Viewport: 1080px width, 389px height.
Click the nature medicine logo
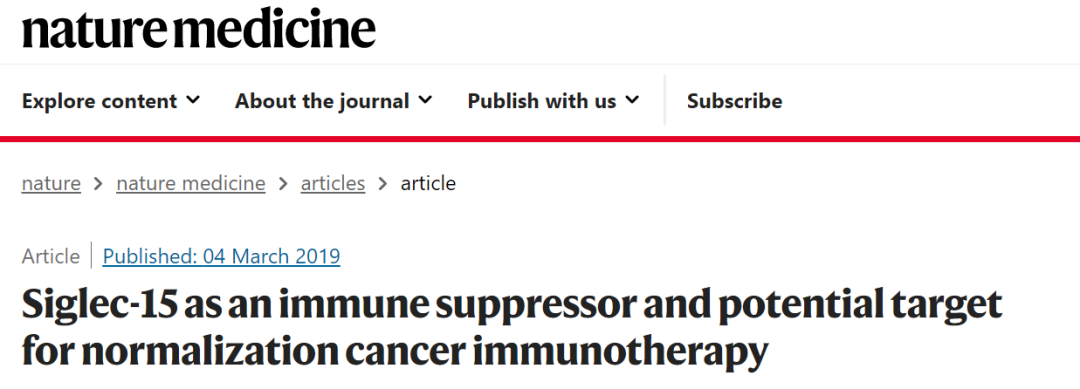198,29
